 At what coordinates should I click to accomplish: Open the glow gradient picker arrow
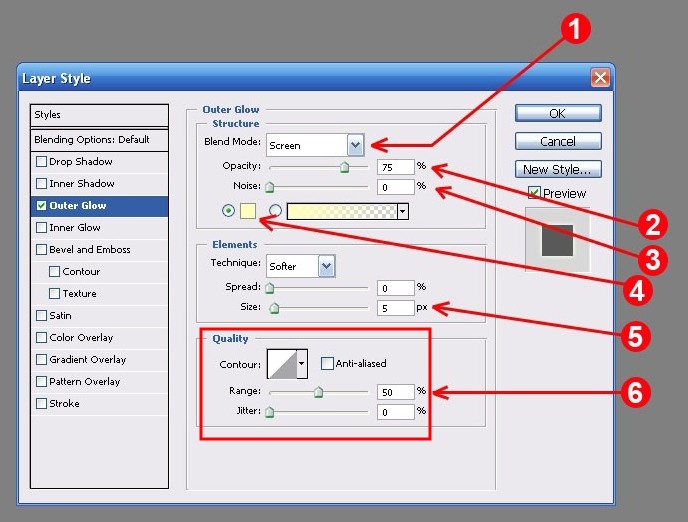point(402,211)
